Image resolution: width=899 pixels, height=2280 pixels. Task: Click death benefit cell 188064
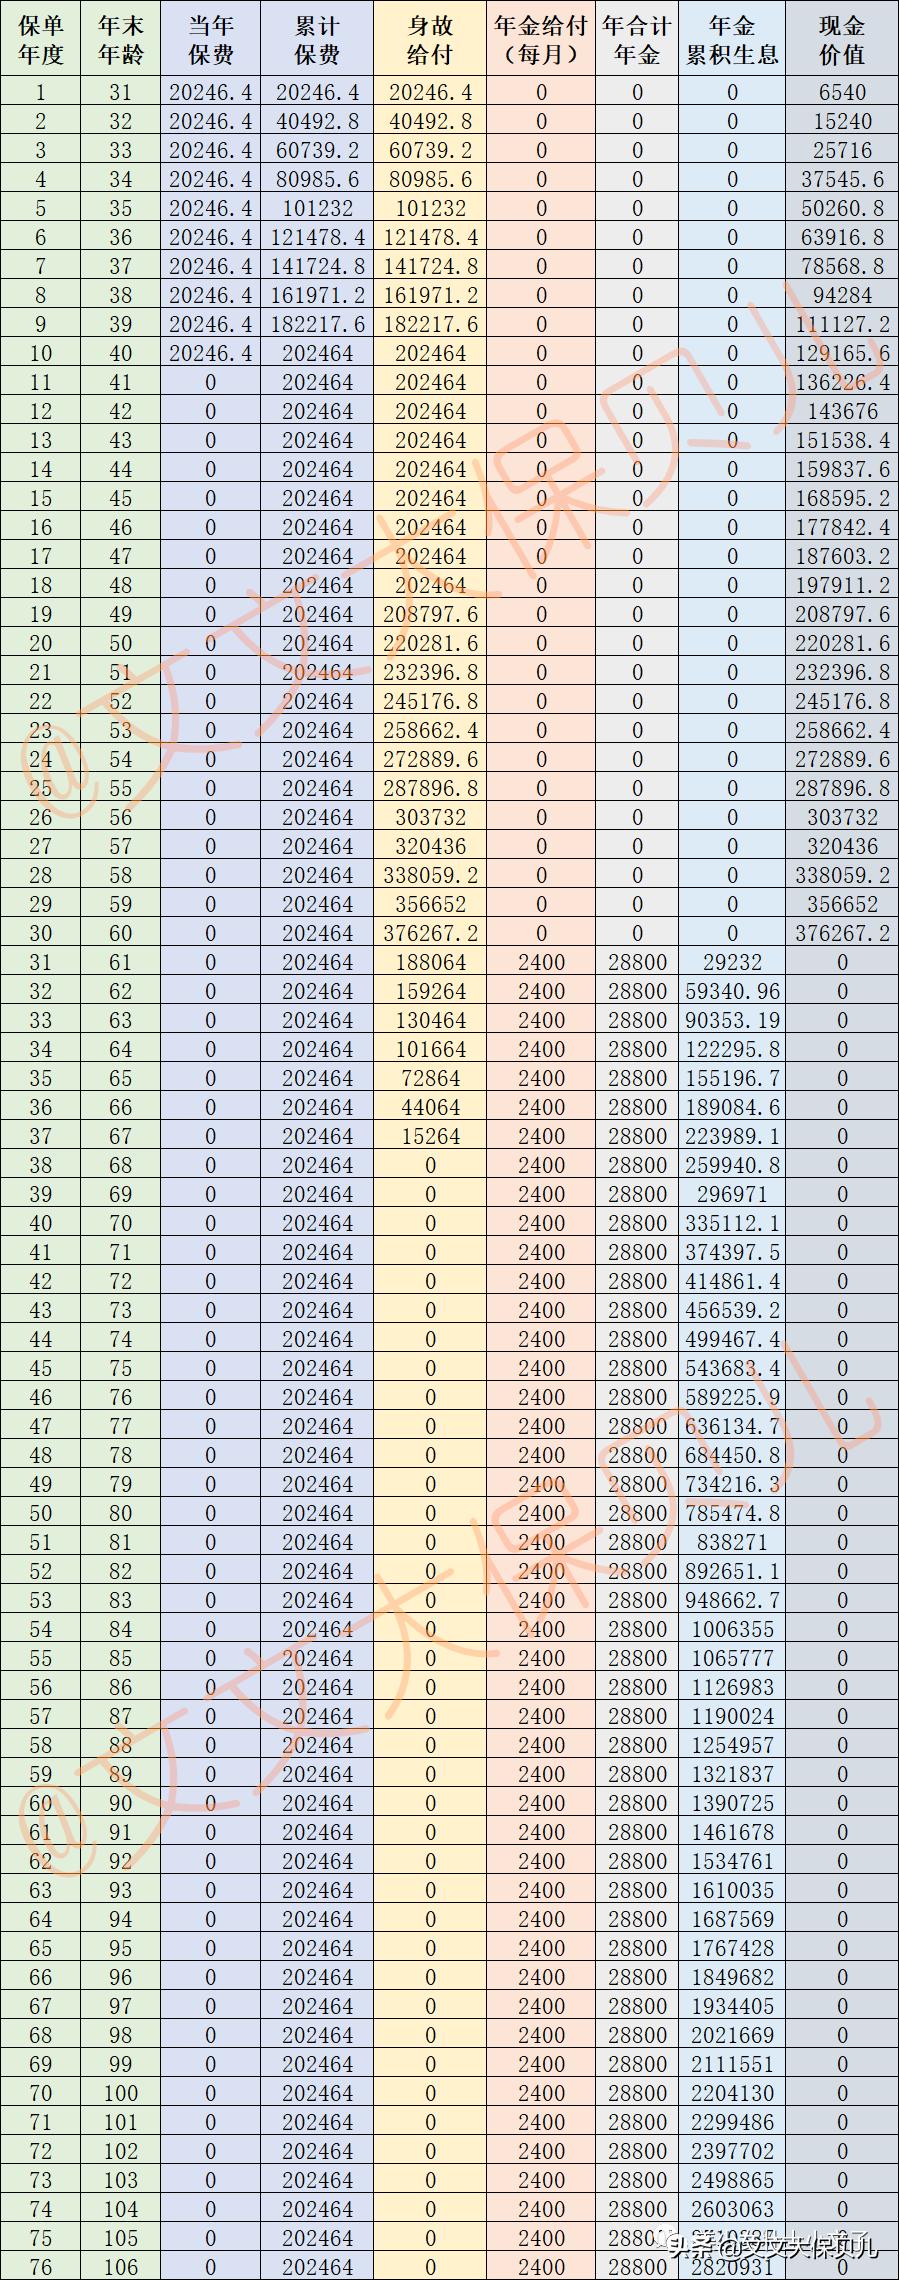[x=430, y=962]
